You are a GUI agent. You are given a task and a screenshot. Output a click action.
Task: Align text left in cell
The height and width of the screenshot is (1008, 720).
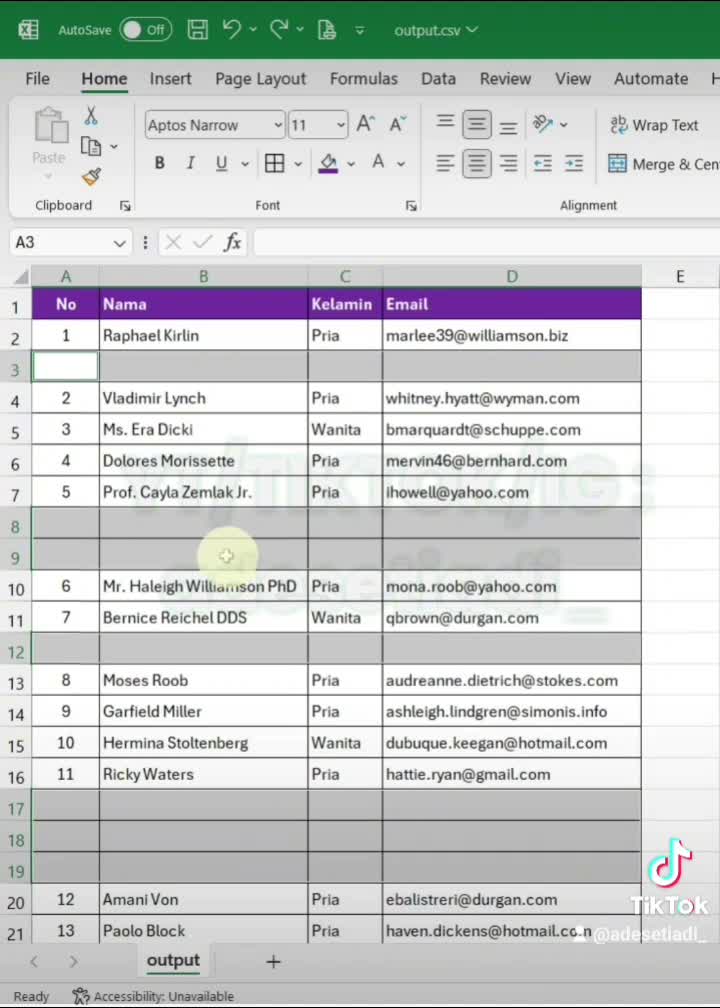[x=445, y=163]
